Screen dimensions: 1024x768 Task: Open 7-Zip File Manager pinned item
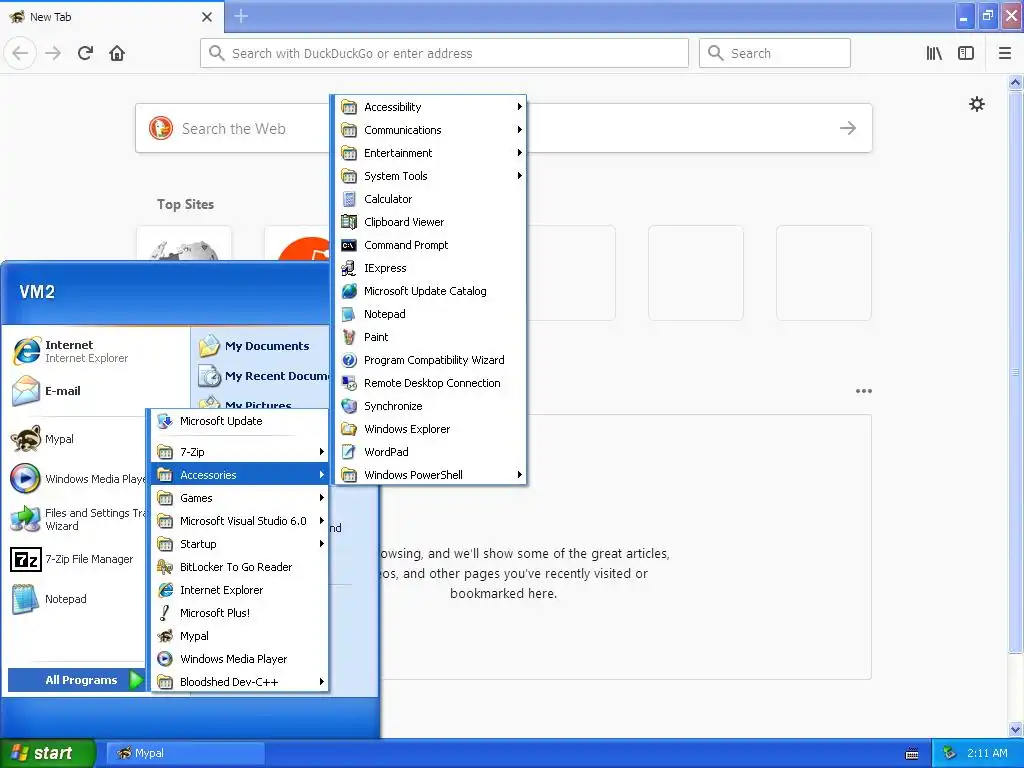[x=75, y=560]
